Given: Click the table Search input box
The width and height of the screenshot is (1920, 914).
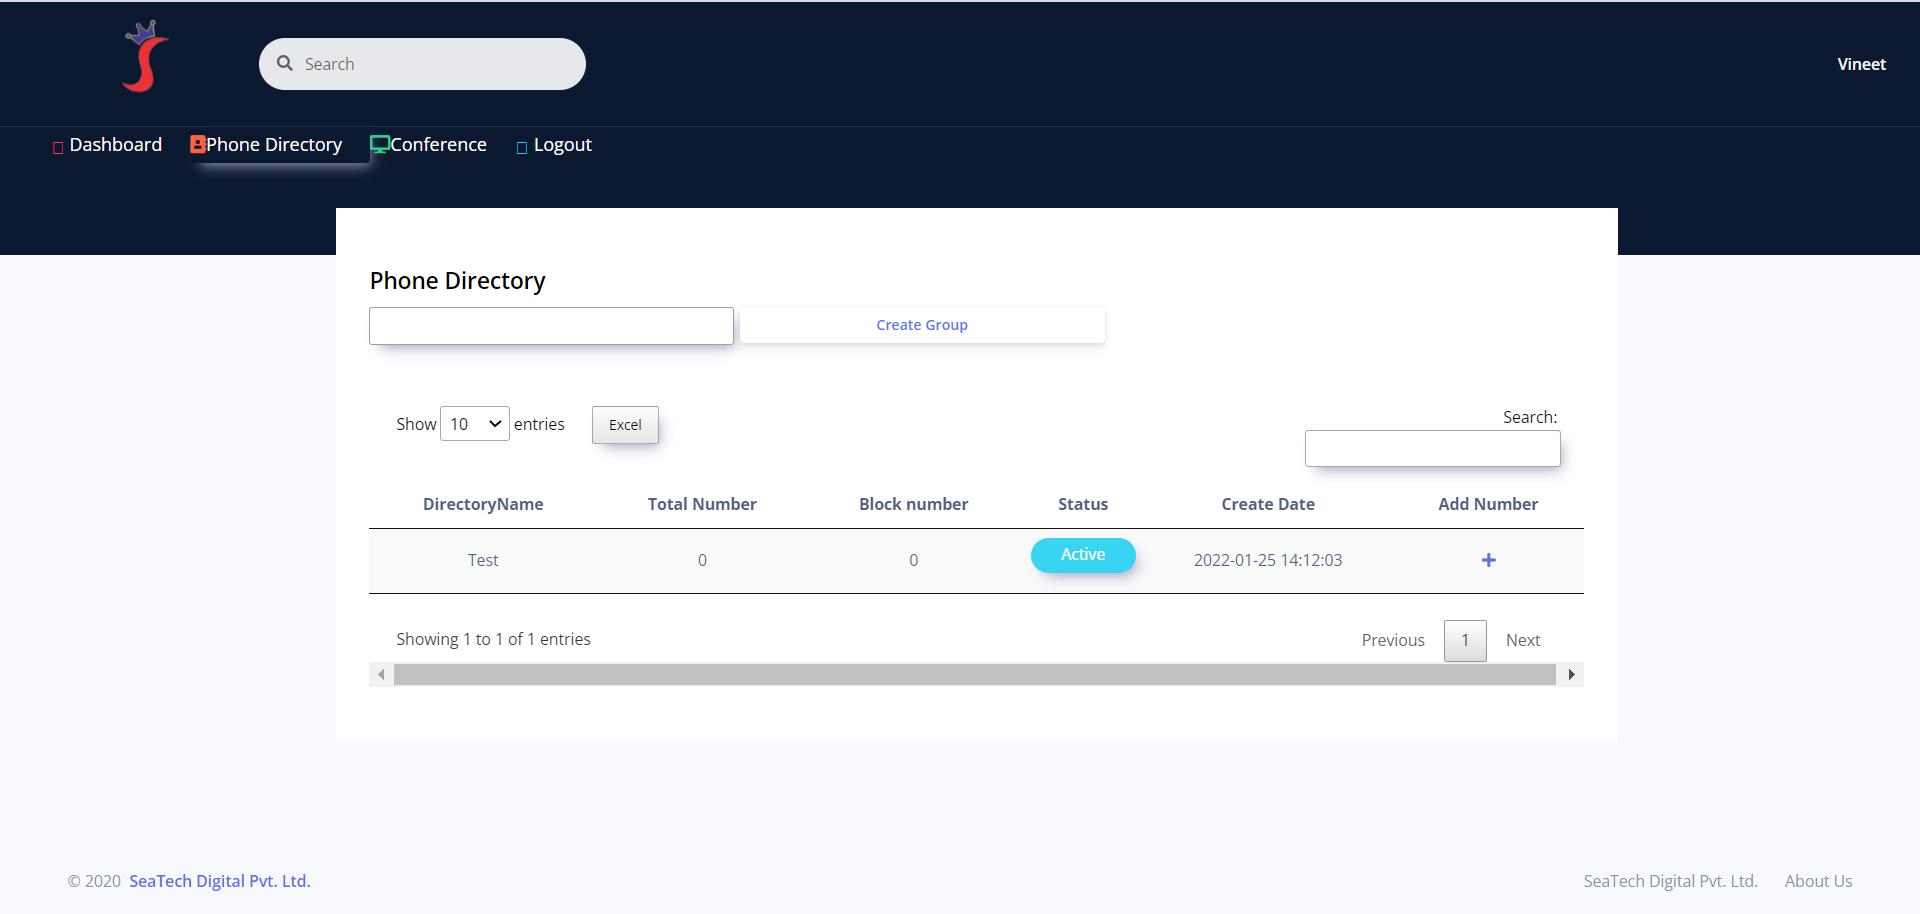Looking at the screenshot, I should pos(1432,449).
